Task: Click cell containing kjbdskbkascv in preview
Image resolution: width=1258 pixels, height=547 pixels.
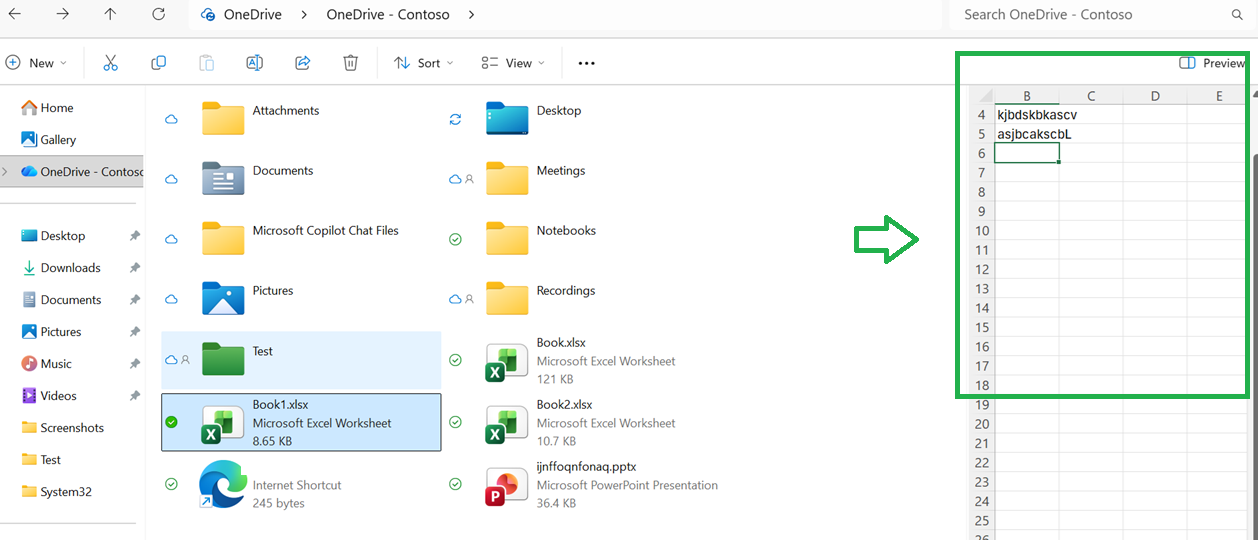Action: pos(1027,115)
